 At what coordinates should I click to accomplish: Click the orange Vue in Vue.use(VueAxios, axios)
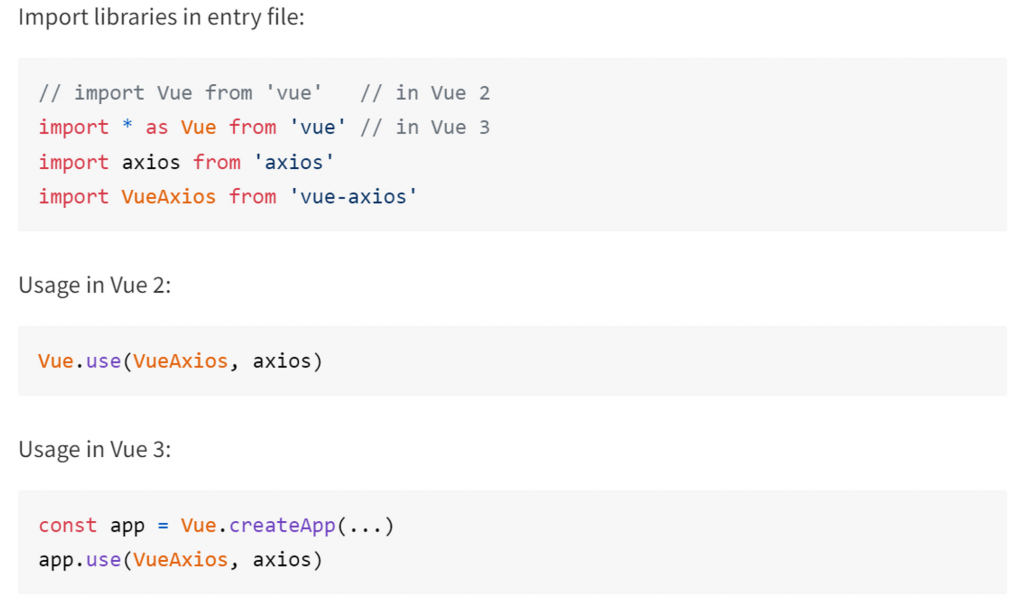point(56,360)
